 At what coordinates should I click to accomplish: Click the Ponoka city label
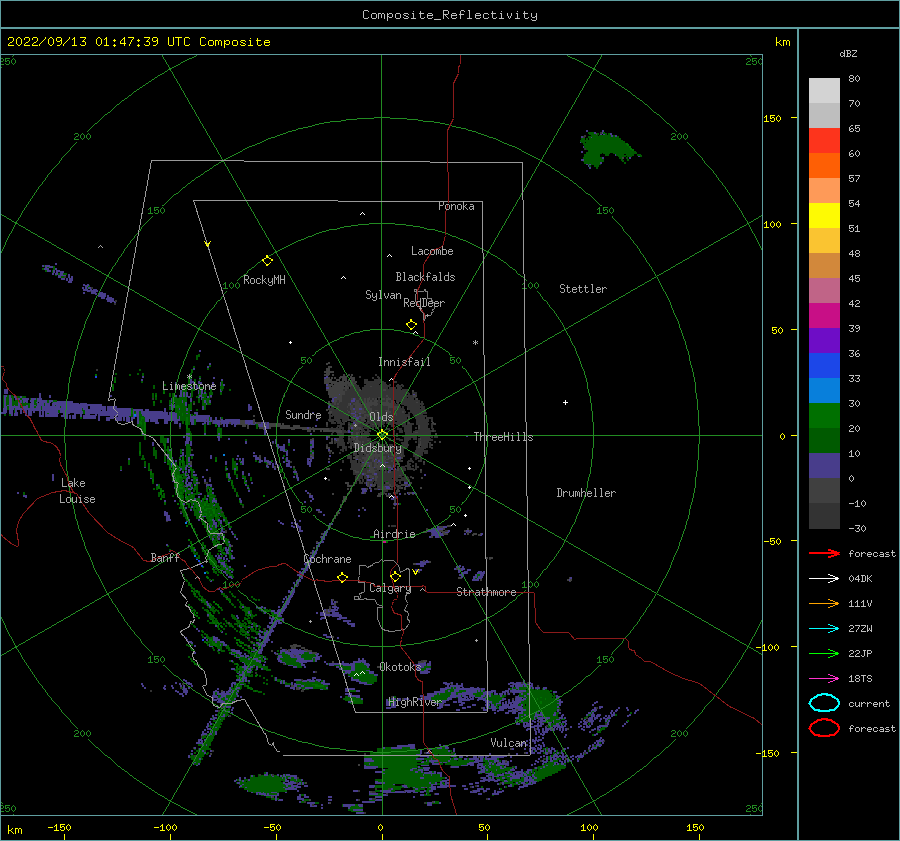pyautogui.click(x=456, y=206)
